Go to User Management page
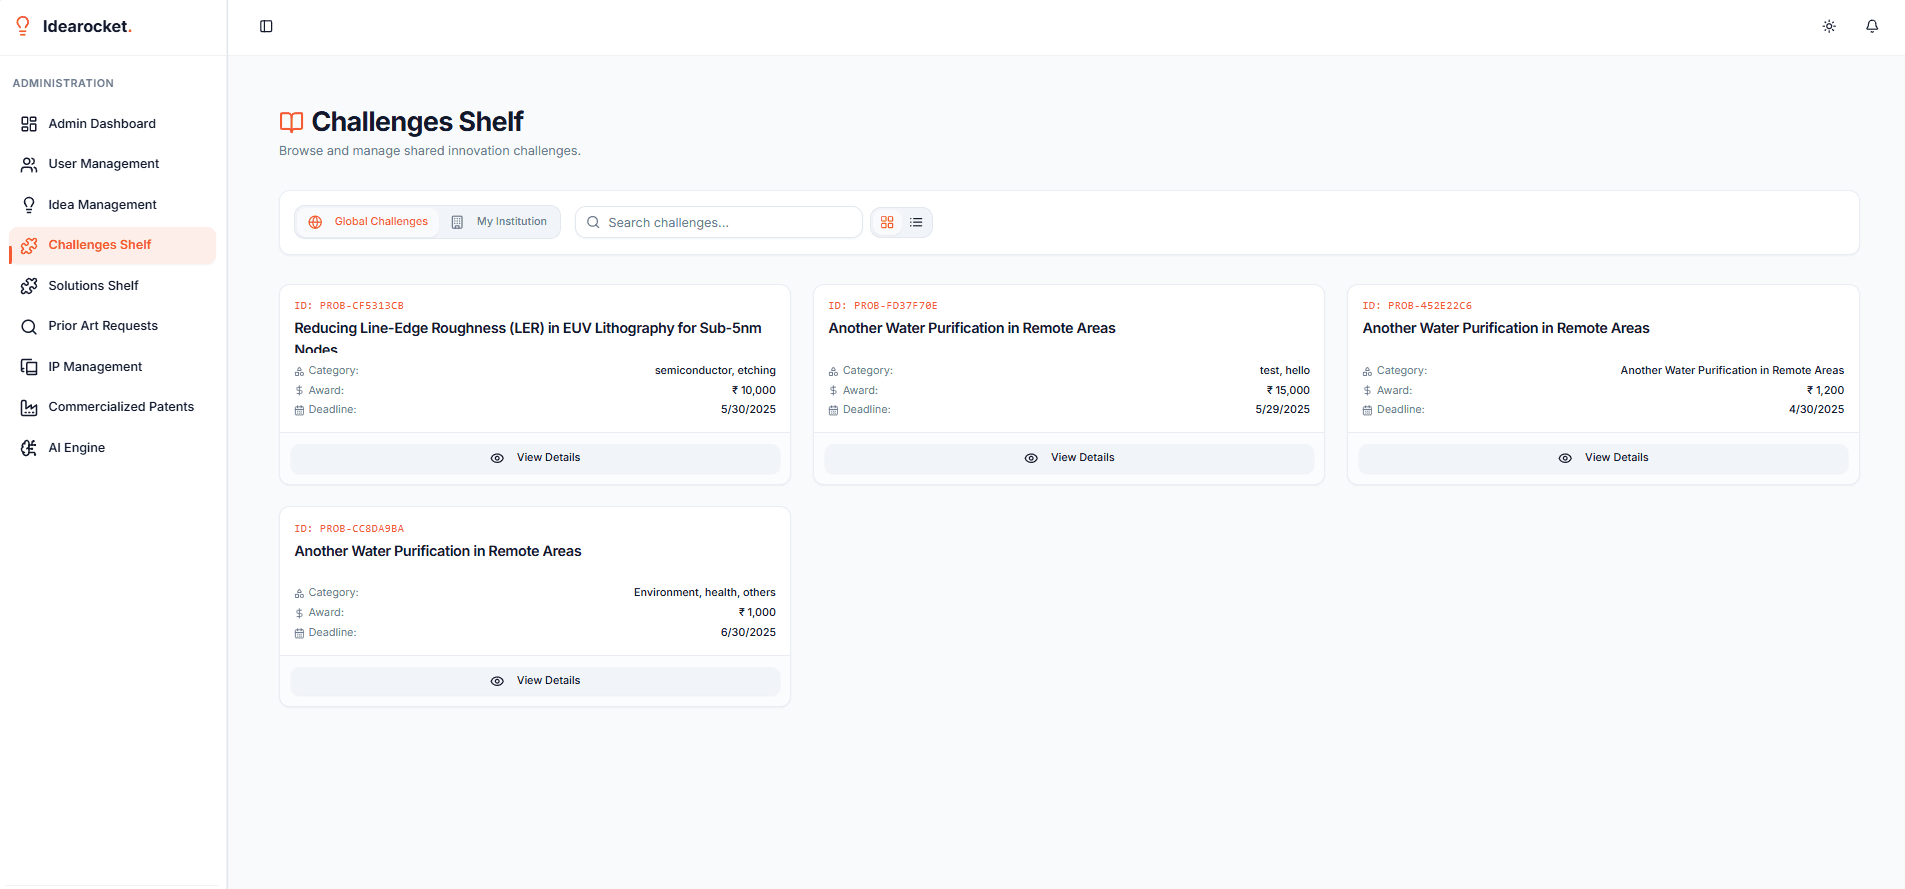The width and height of the screenshot is (1905, 889). 103,164
